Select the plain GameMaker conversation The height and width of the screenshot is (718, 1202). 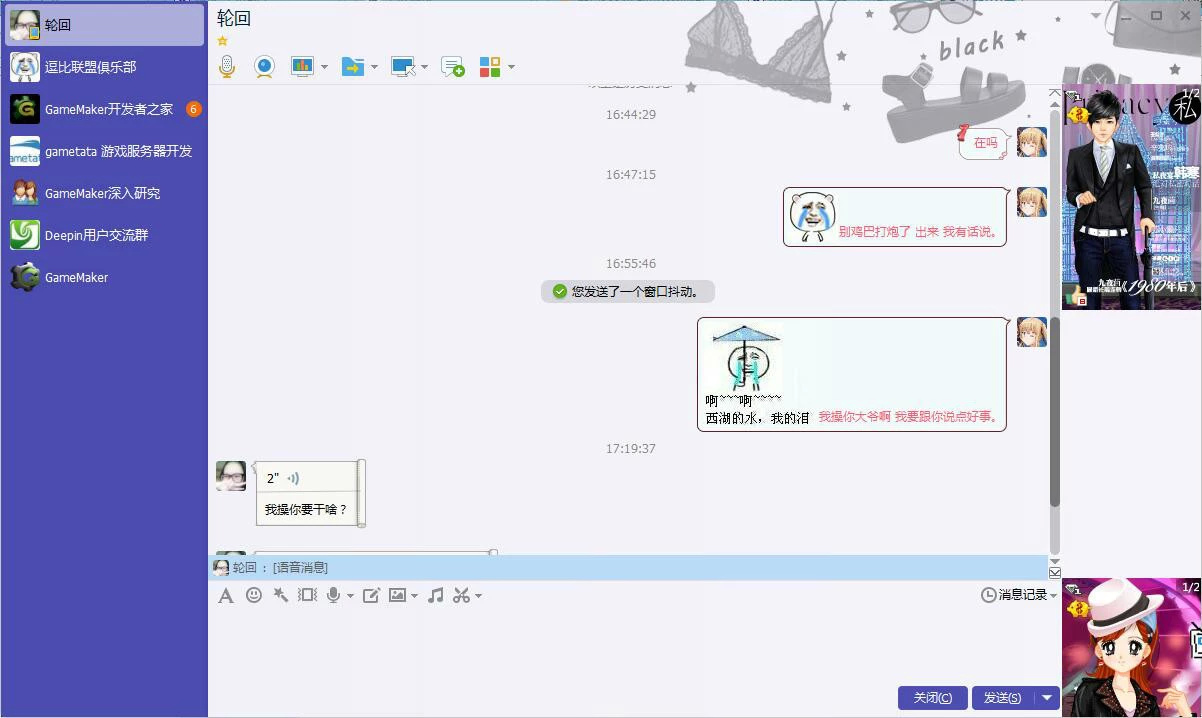click(104, 277)
